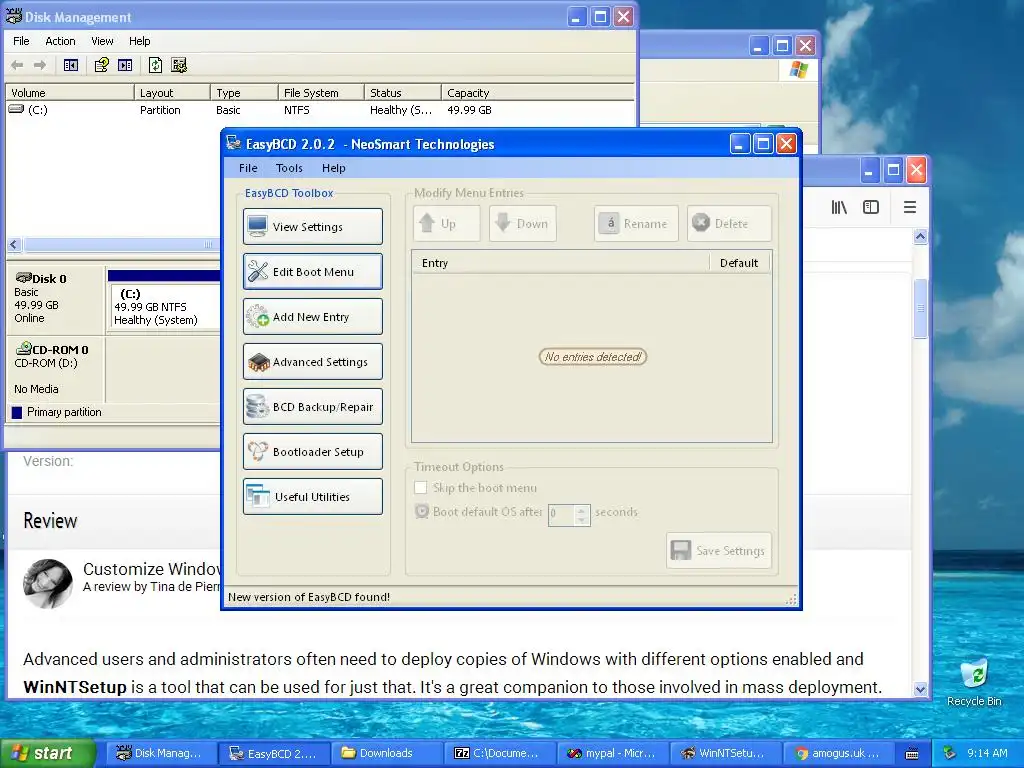Open Add New Entry section
This screenshot has width=1024, height=768.
coord(313,317)
